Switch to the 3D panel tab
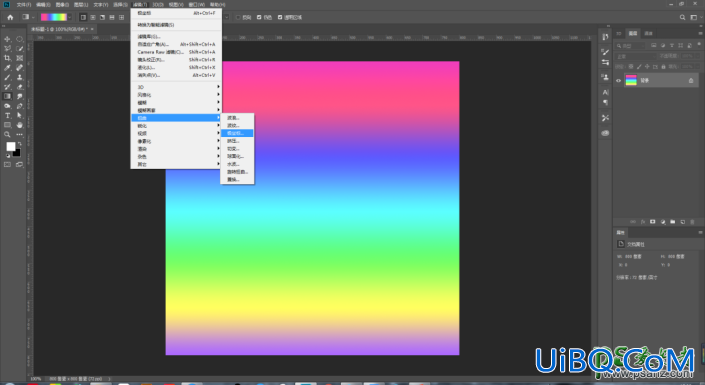This screenshot has height=385, width=705. (619, 33)
